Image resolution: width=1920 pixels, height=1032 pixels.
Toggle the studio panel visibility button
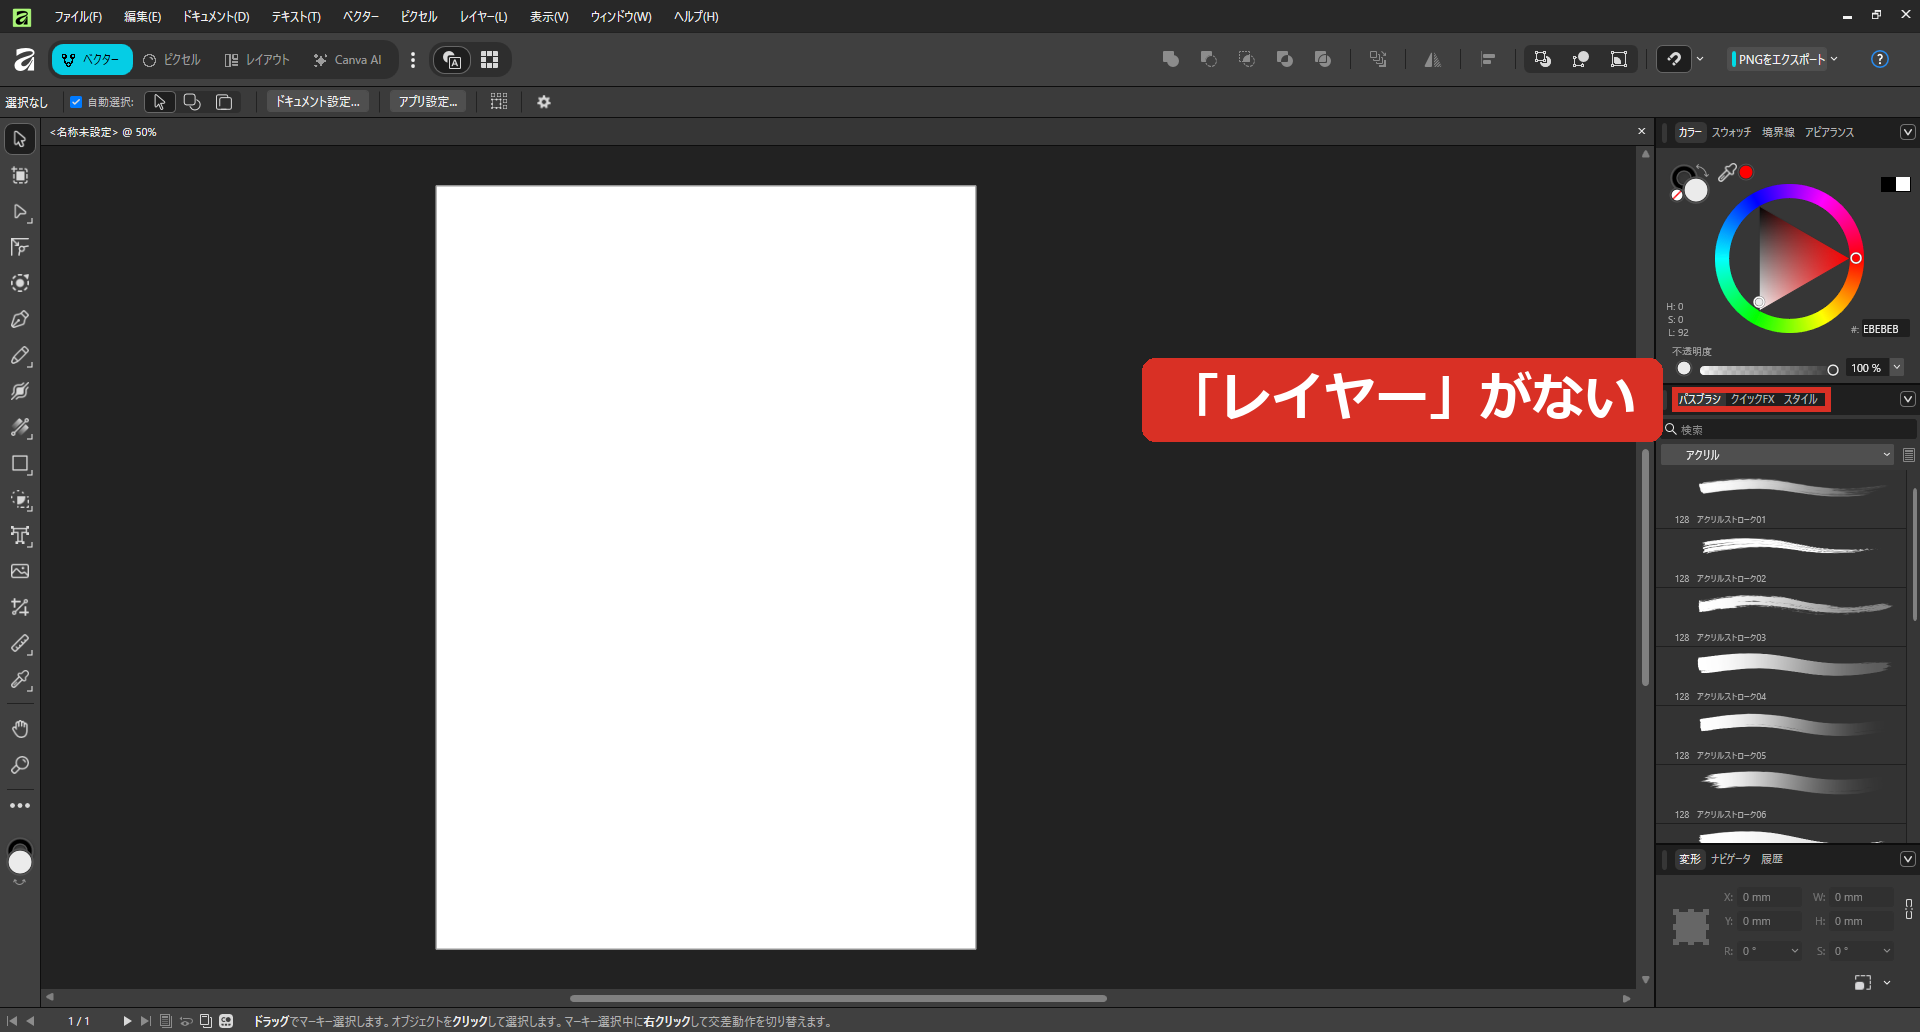[453, 60]
